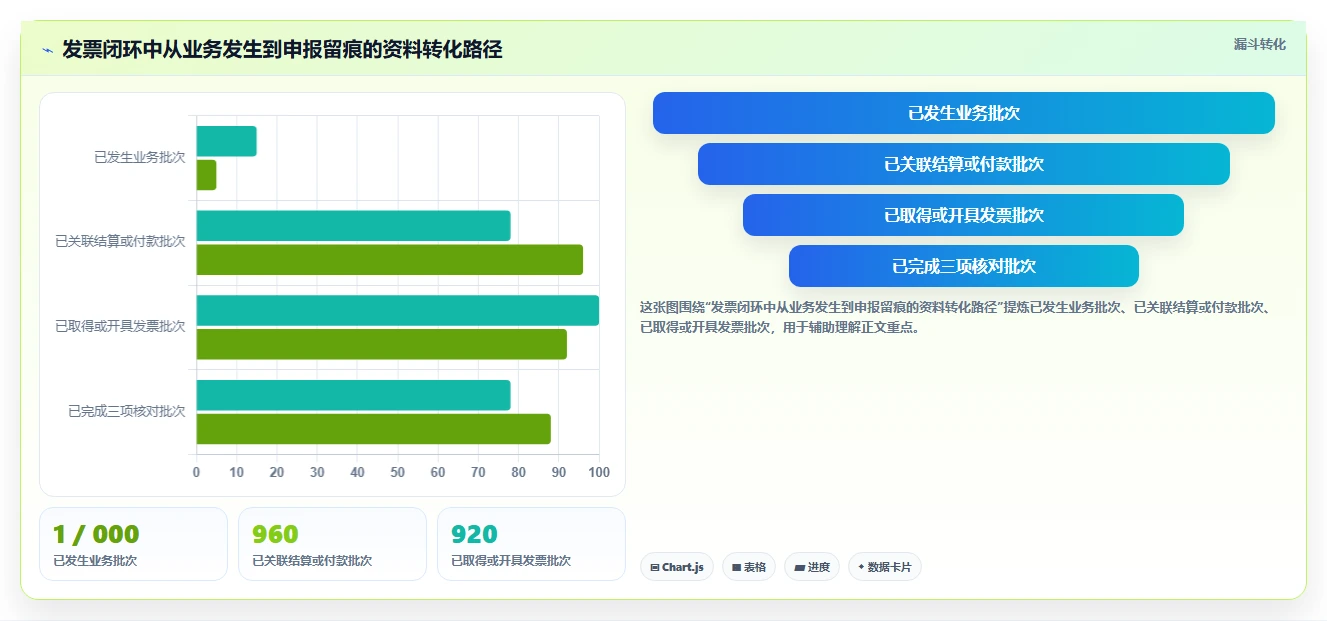Viewport: 1327px width, 621px height.
Task: Click the 进度 tag chip
Action: (812, 567)
